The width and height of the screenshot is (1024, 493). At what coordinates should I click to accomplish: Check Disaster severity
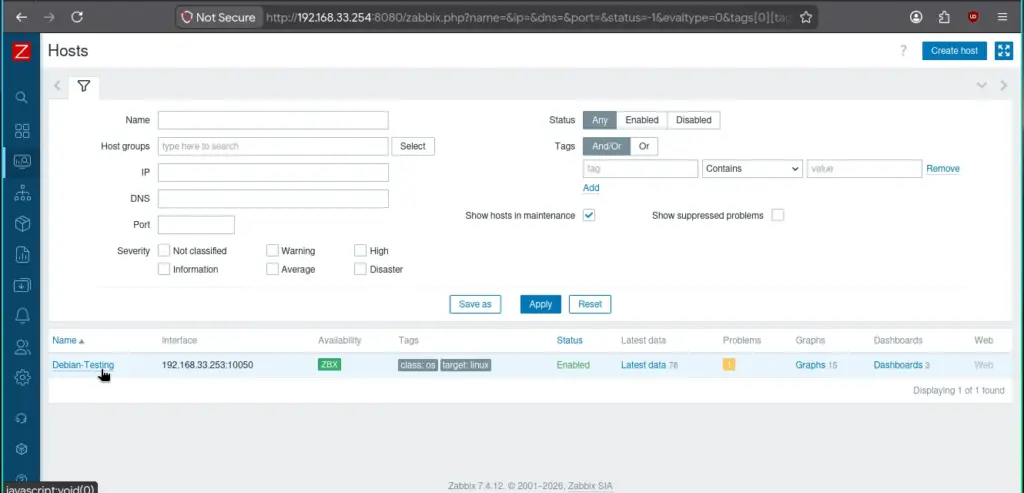click(x=360, y=269)
